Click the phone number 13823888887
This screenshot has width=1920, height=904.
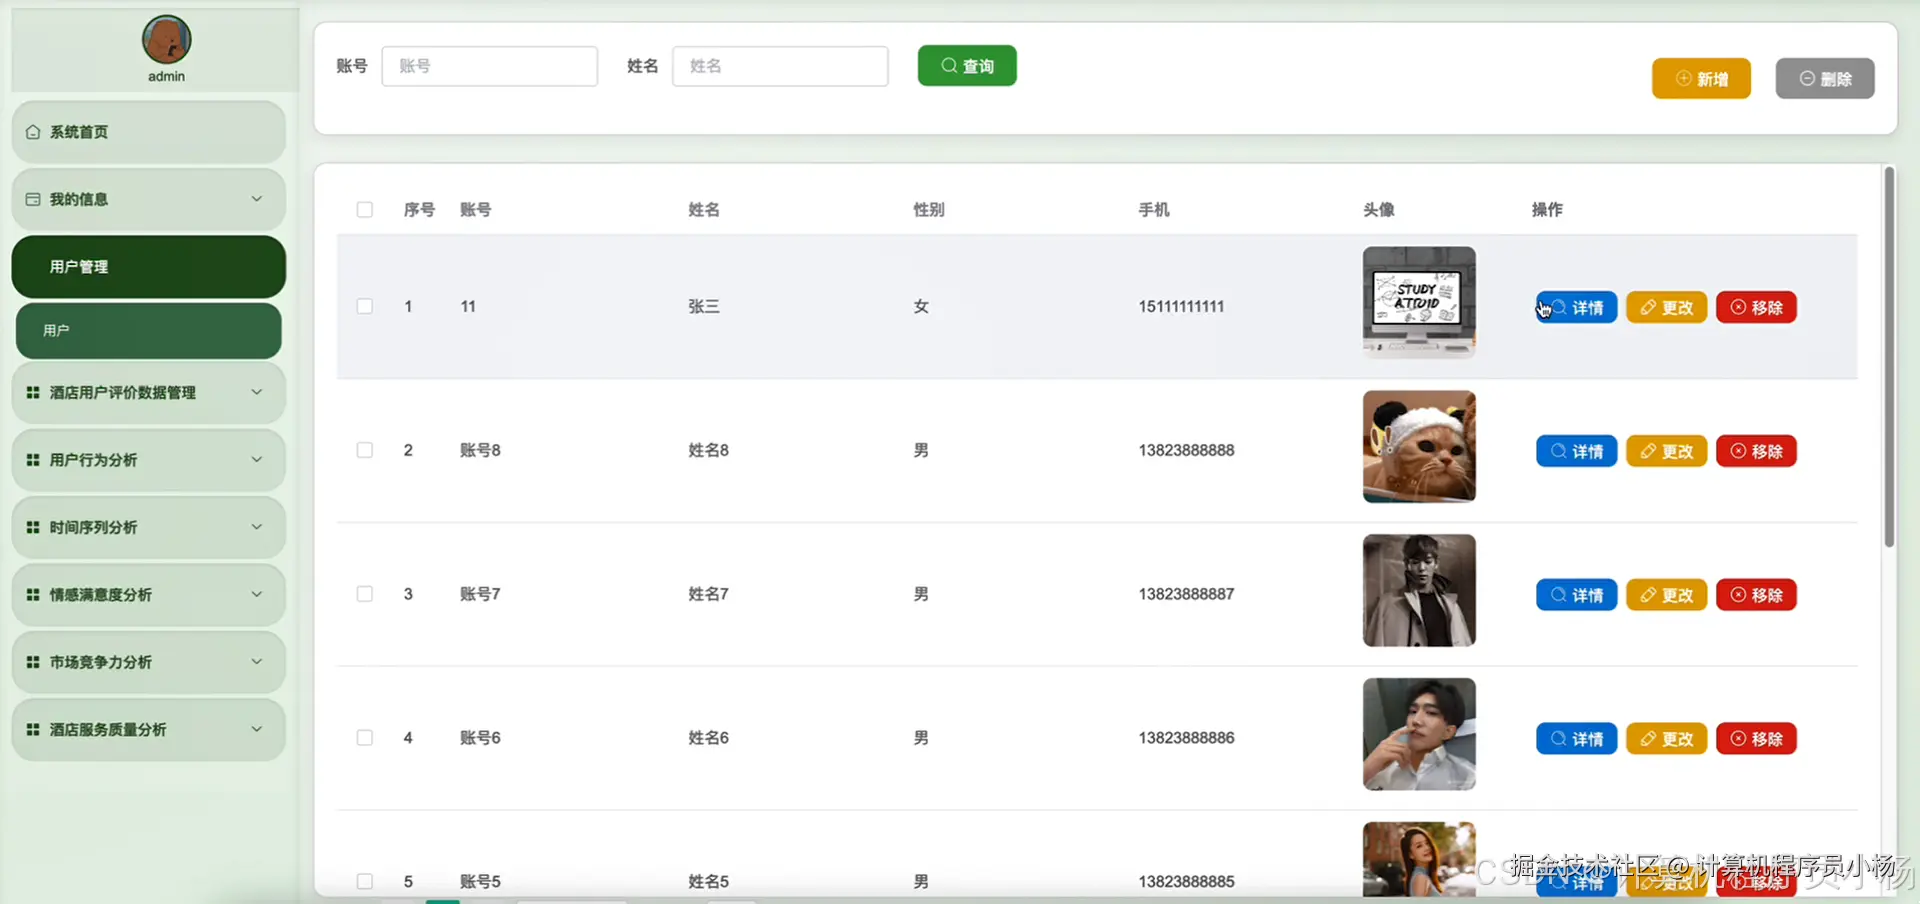point(1186,595)
